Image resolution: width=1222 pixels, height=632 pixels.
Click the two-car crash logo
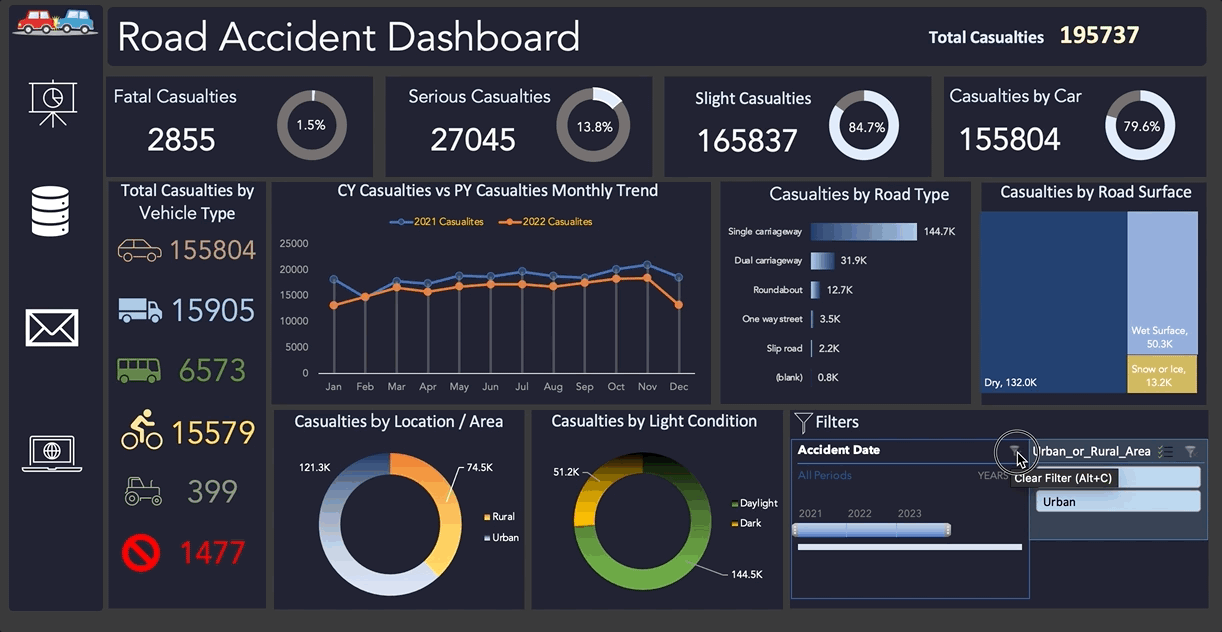coord(54,22)
